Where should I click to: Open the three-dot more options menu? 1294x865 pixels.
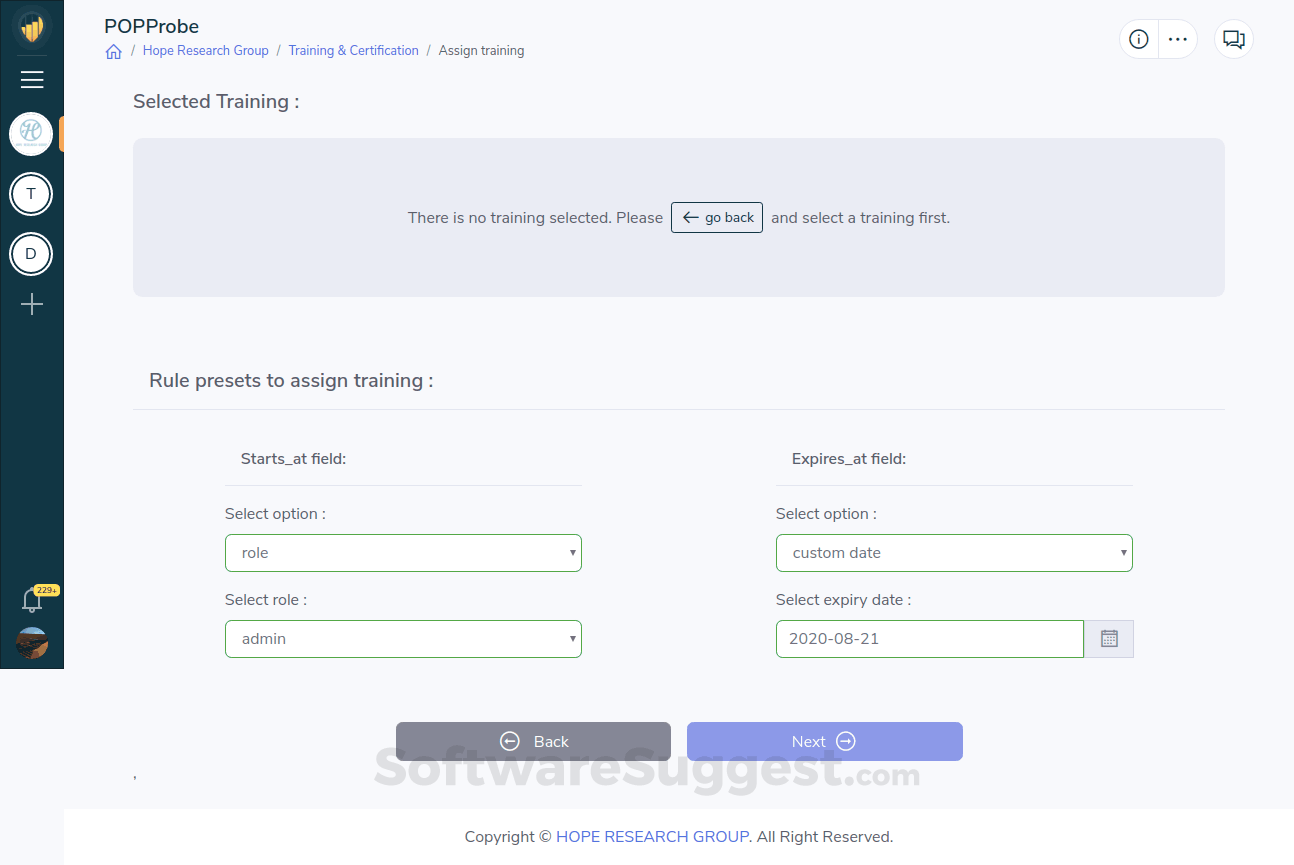click(x=1178, y=39)
